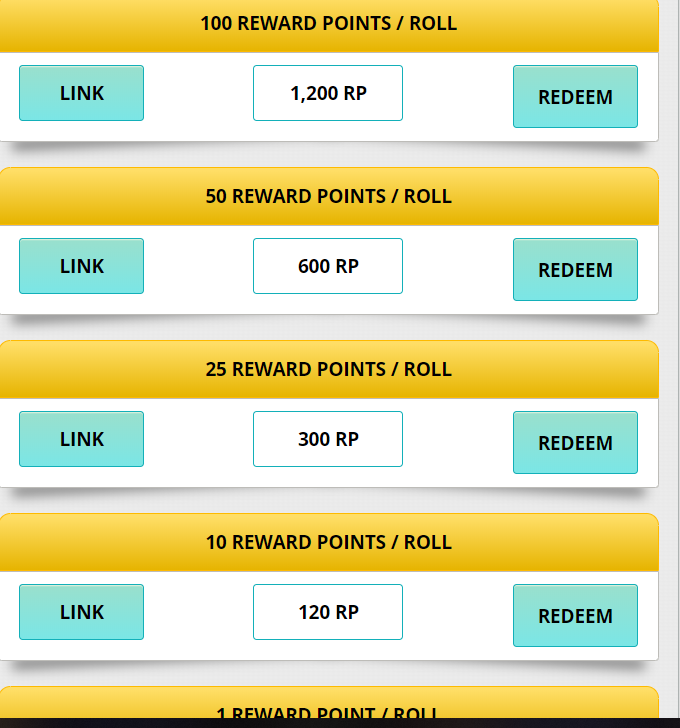Expand the 10 Reward Points / Roll header

[x=328, y=542]
